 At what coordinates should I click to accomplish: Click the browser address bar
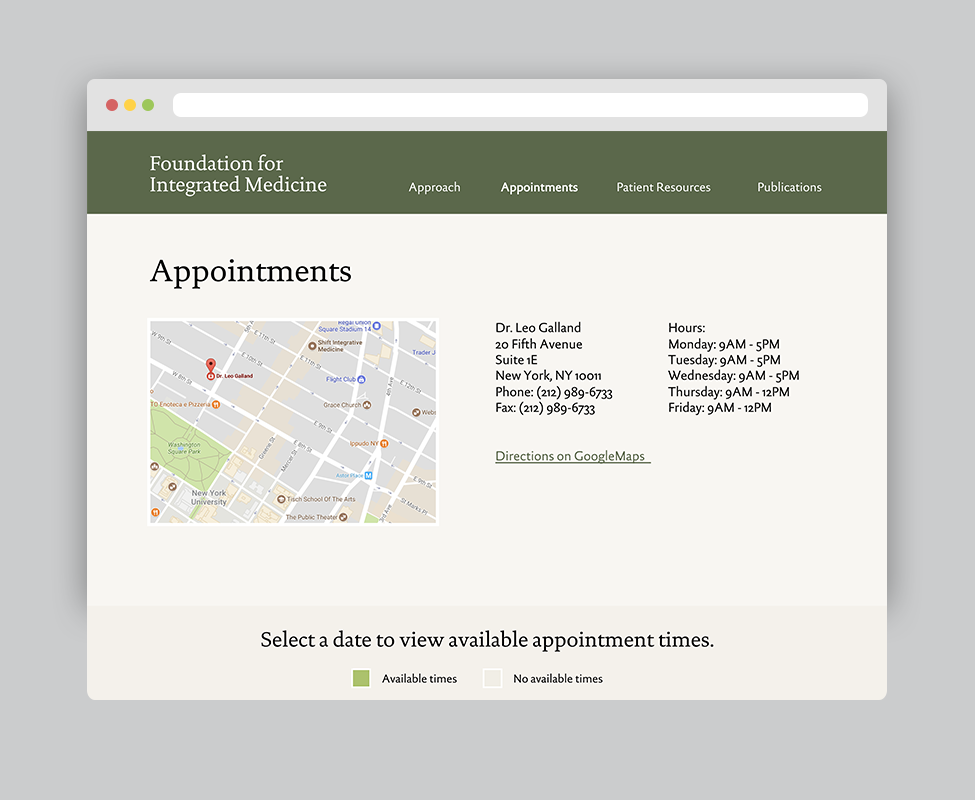pos(520,105)
